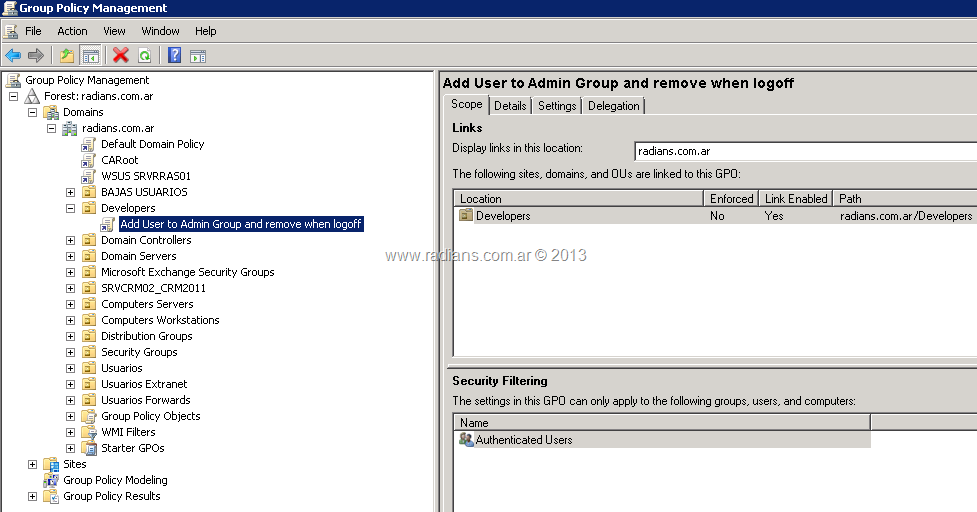Select Authenticated Users in Security Filtering

[523, 440]
